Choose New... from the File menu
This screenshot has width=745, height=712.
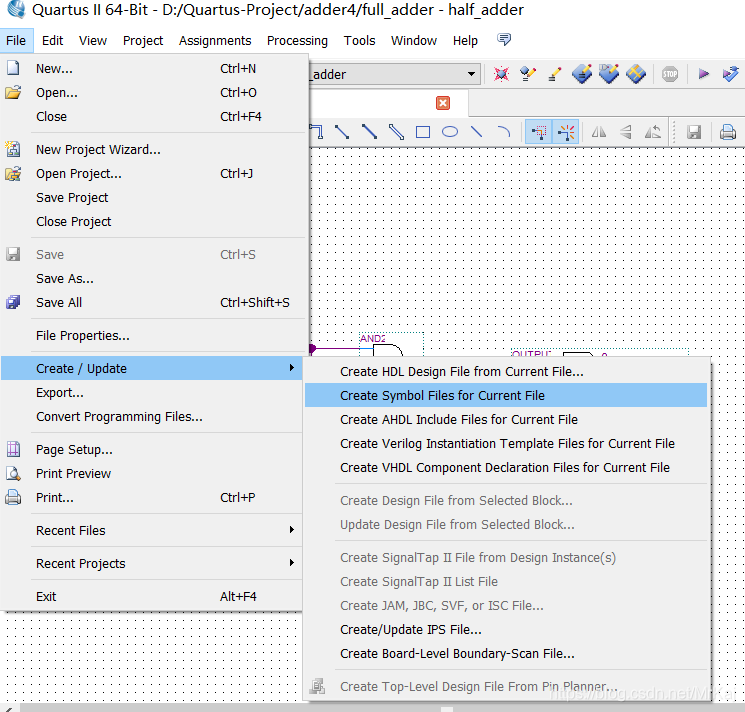[x=152, y=68]
